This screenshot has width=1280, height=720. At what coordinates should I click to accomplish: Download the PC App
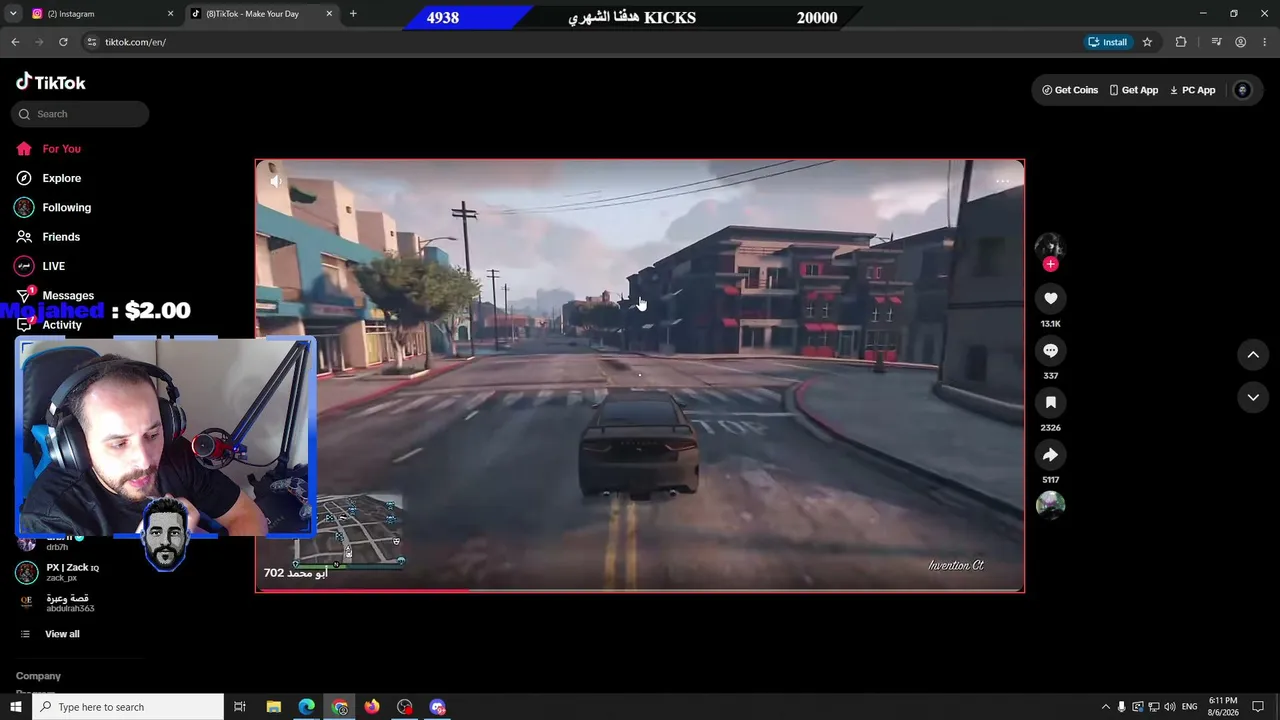pos(1193,90)
